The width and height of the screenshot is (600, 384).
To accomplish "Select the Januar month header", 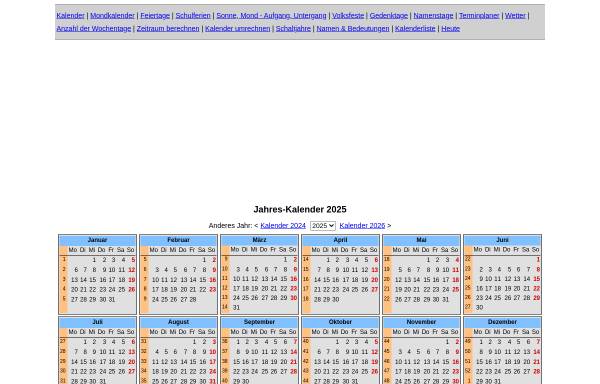I will [98, 240].
